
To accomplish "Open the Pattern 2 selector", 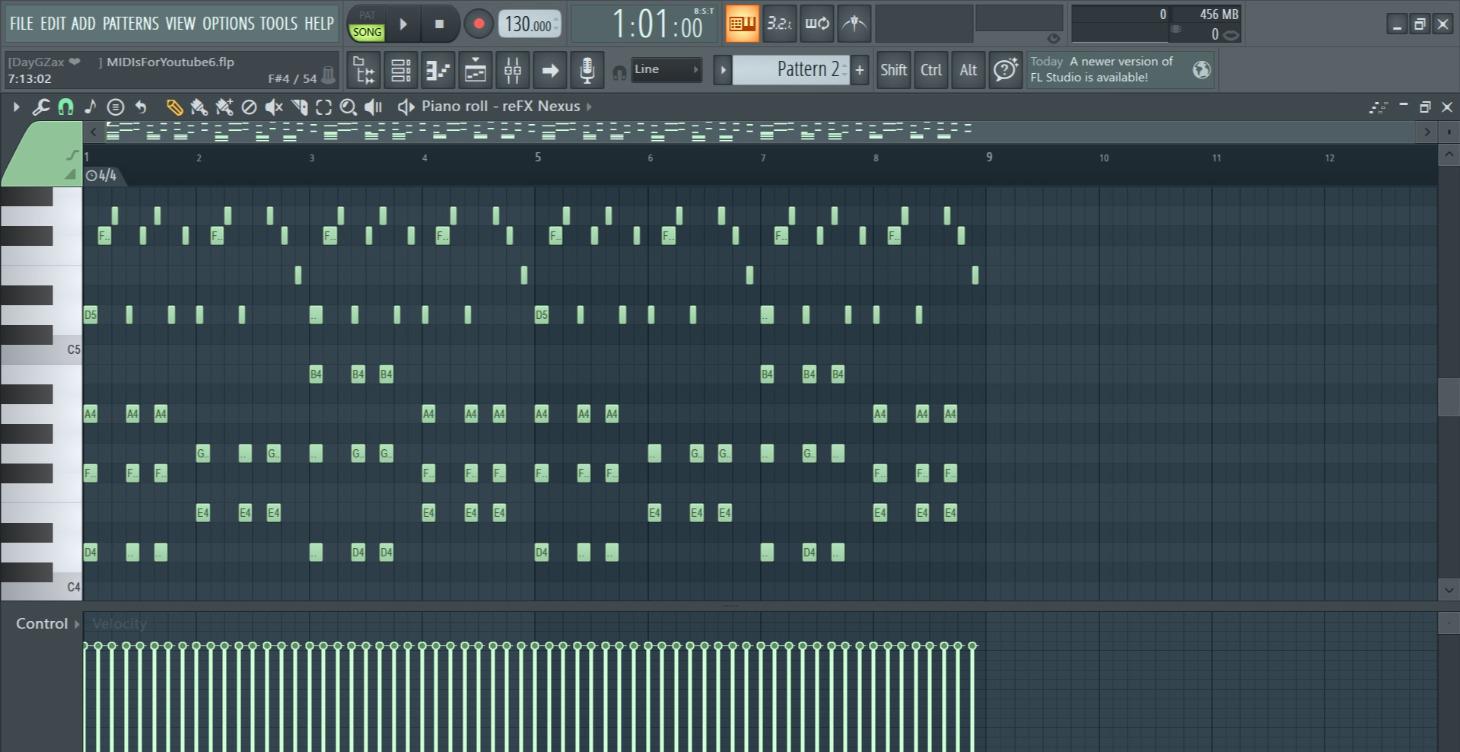I will 791,70.
